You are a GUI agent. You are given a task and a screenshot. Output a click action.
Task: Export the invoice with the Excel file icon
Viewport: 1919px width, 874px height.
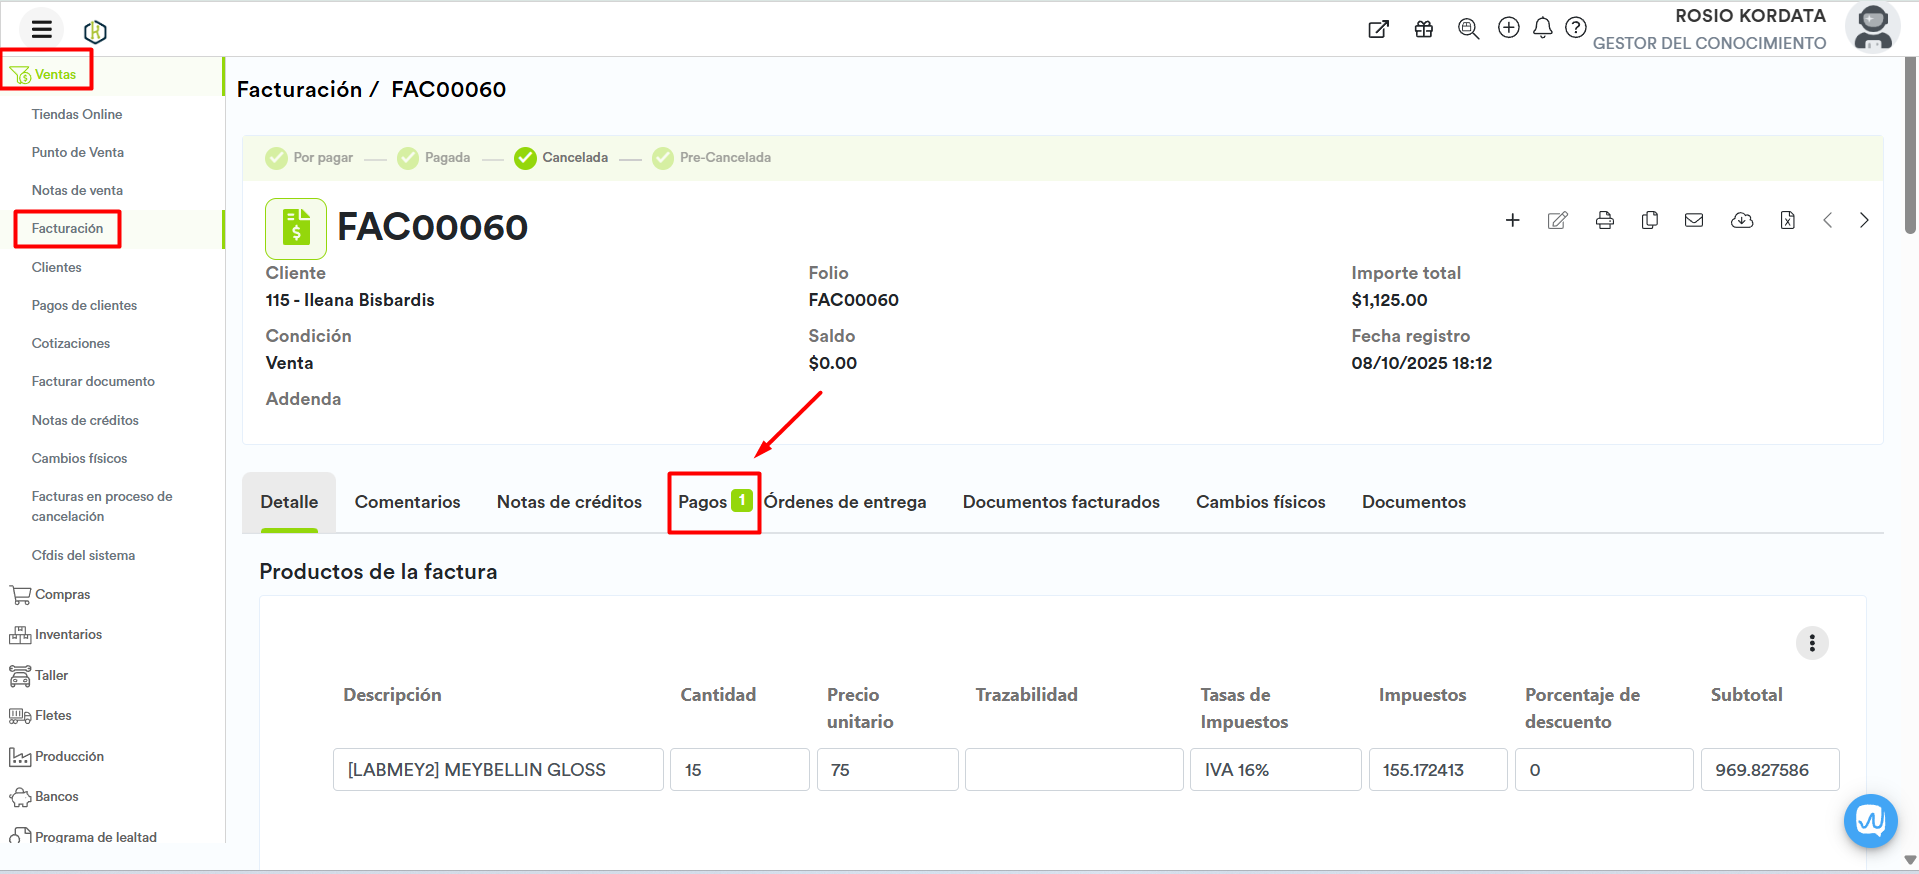(x=1787, y=220)
